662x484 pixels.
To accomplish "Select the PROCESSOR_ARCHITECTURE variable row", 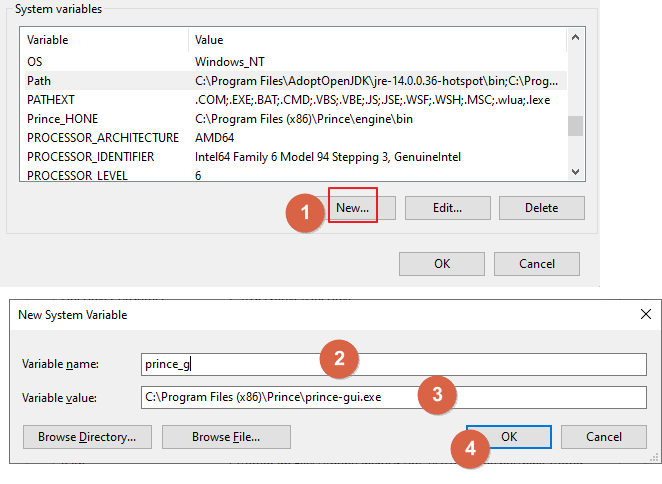I will click(x=290, y=138).
